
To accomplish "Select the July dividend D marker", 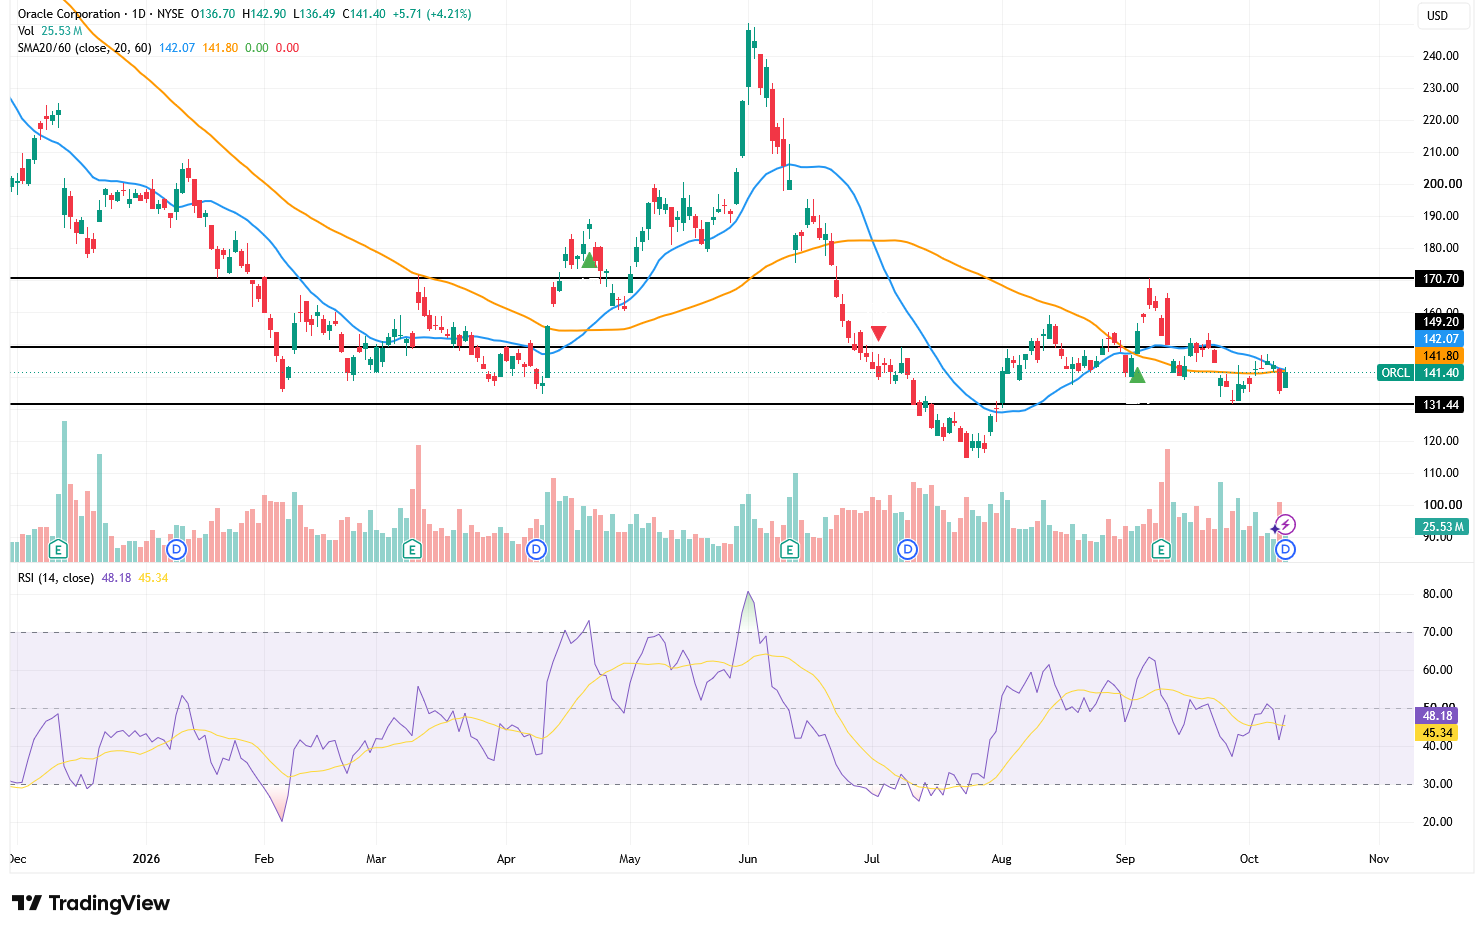I will click(908, 549).
